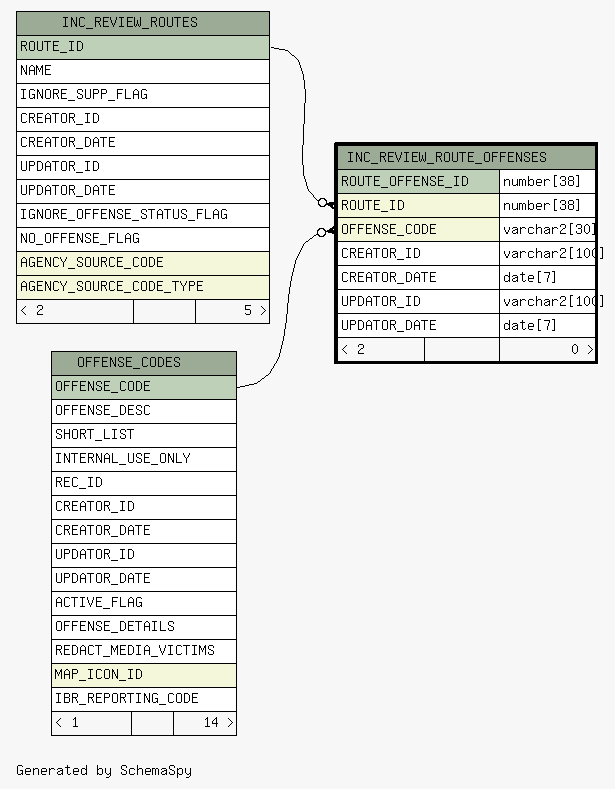Screen dimensions: 615x789
Task: Click the '< 2' parents count in INC_REVIEW_ROUTE_OFFENSES
Action: pyautogui.click(x=381, y=350)
